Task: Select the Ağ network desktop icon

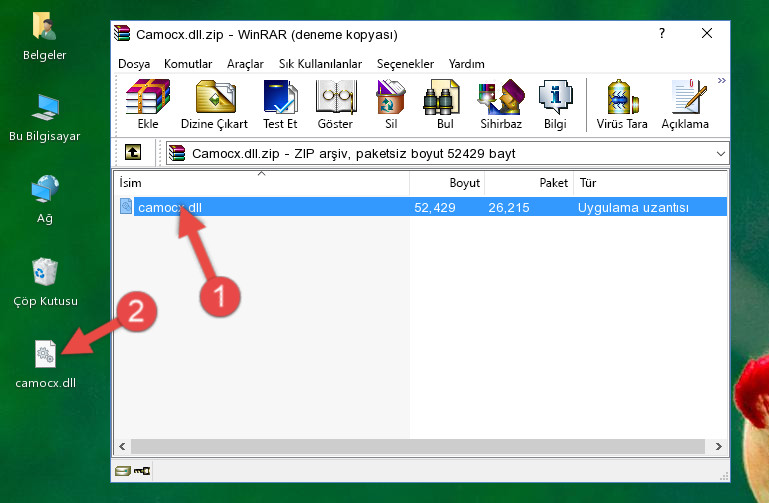Action: tap(45, 200)
